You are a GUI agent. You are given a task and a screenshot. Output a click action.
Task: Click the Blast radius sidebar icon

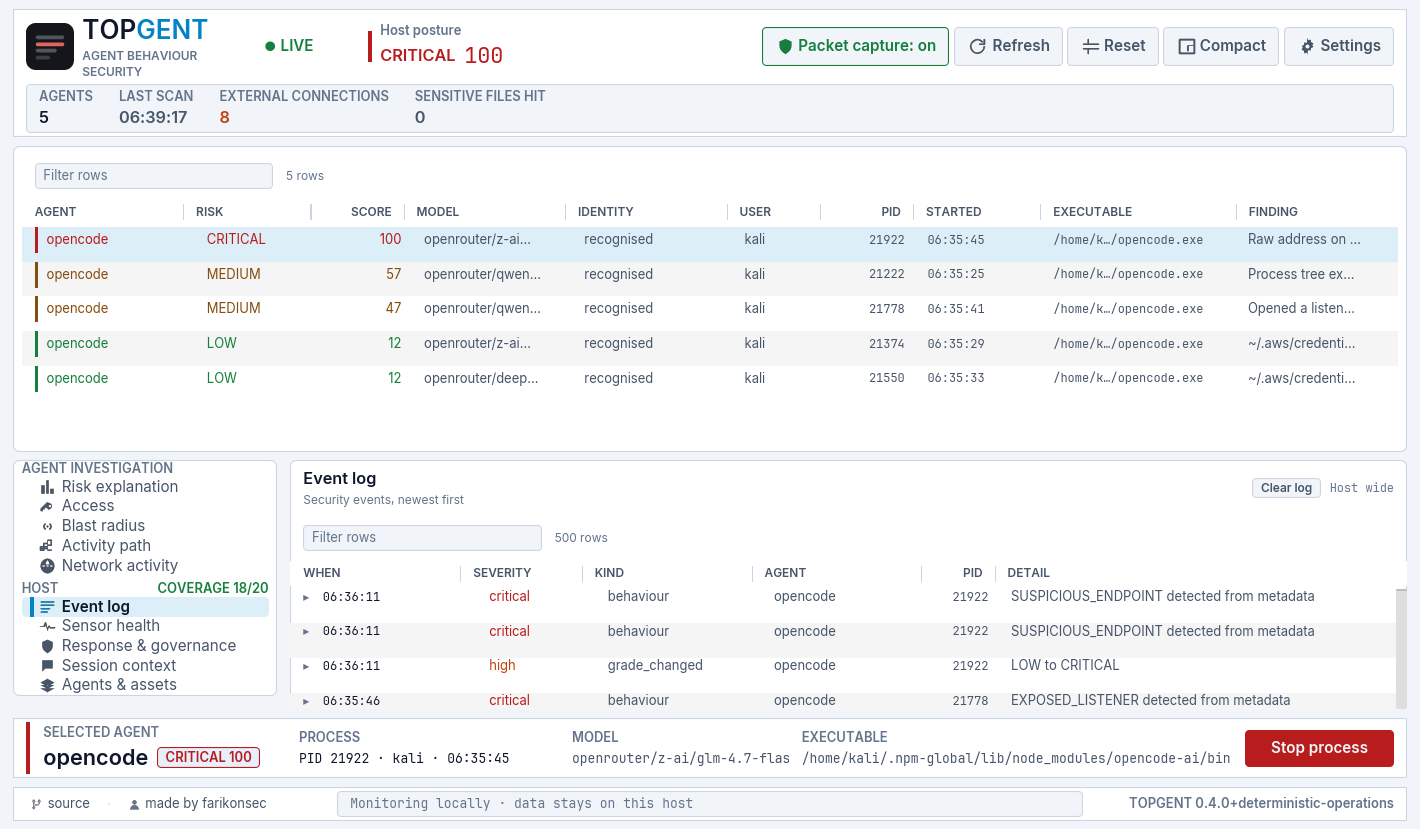click(x=47, y=526)
